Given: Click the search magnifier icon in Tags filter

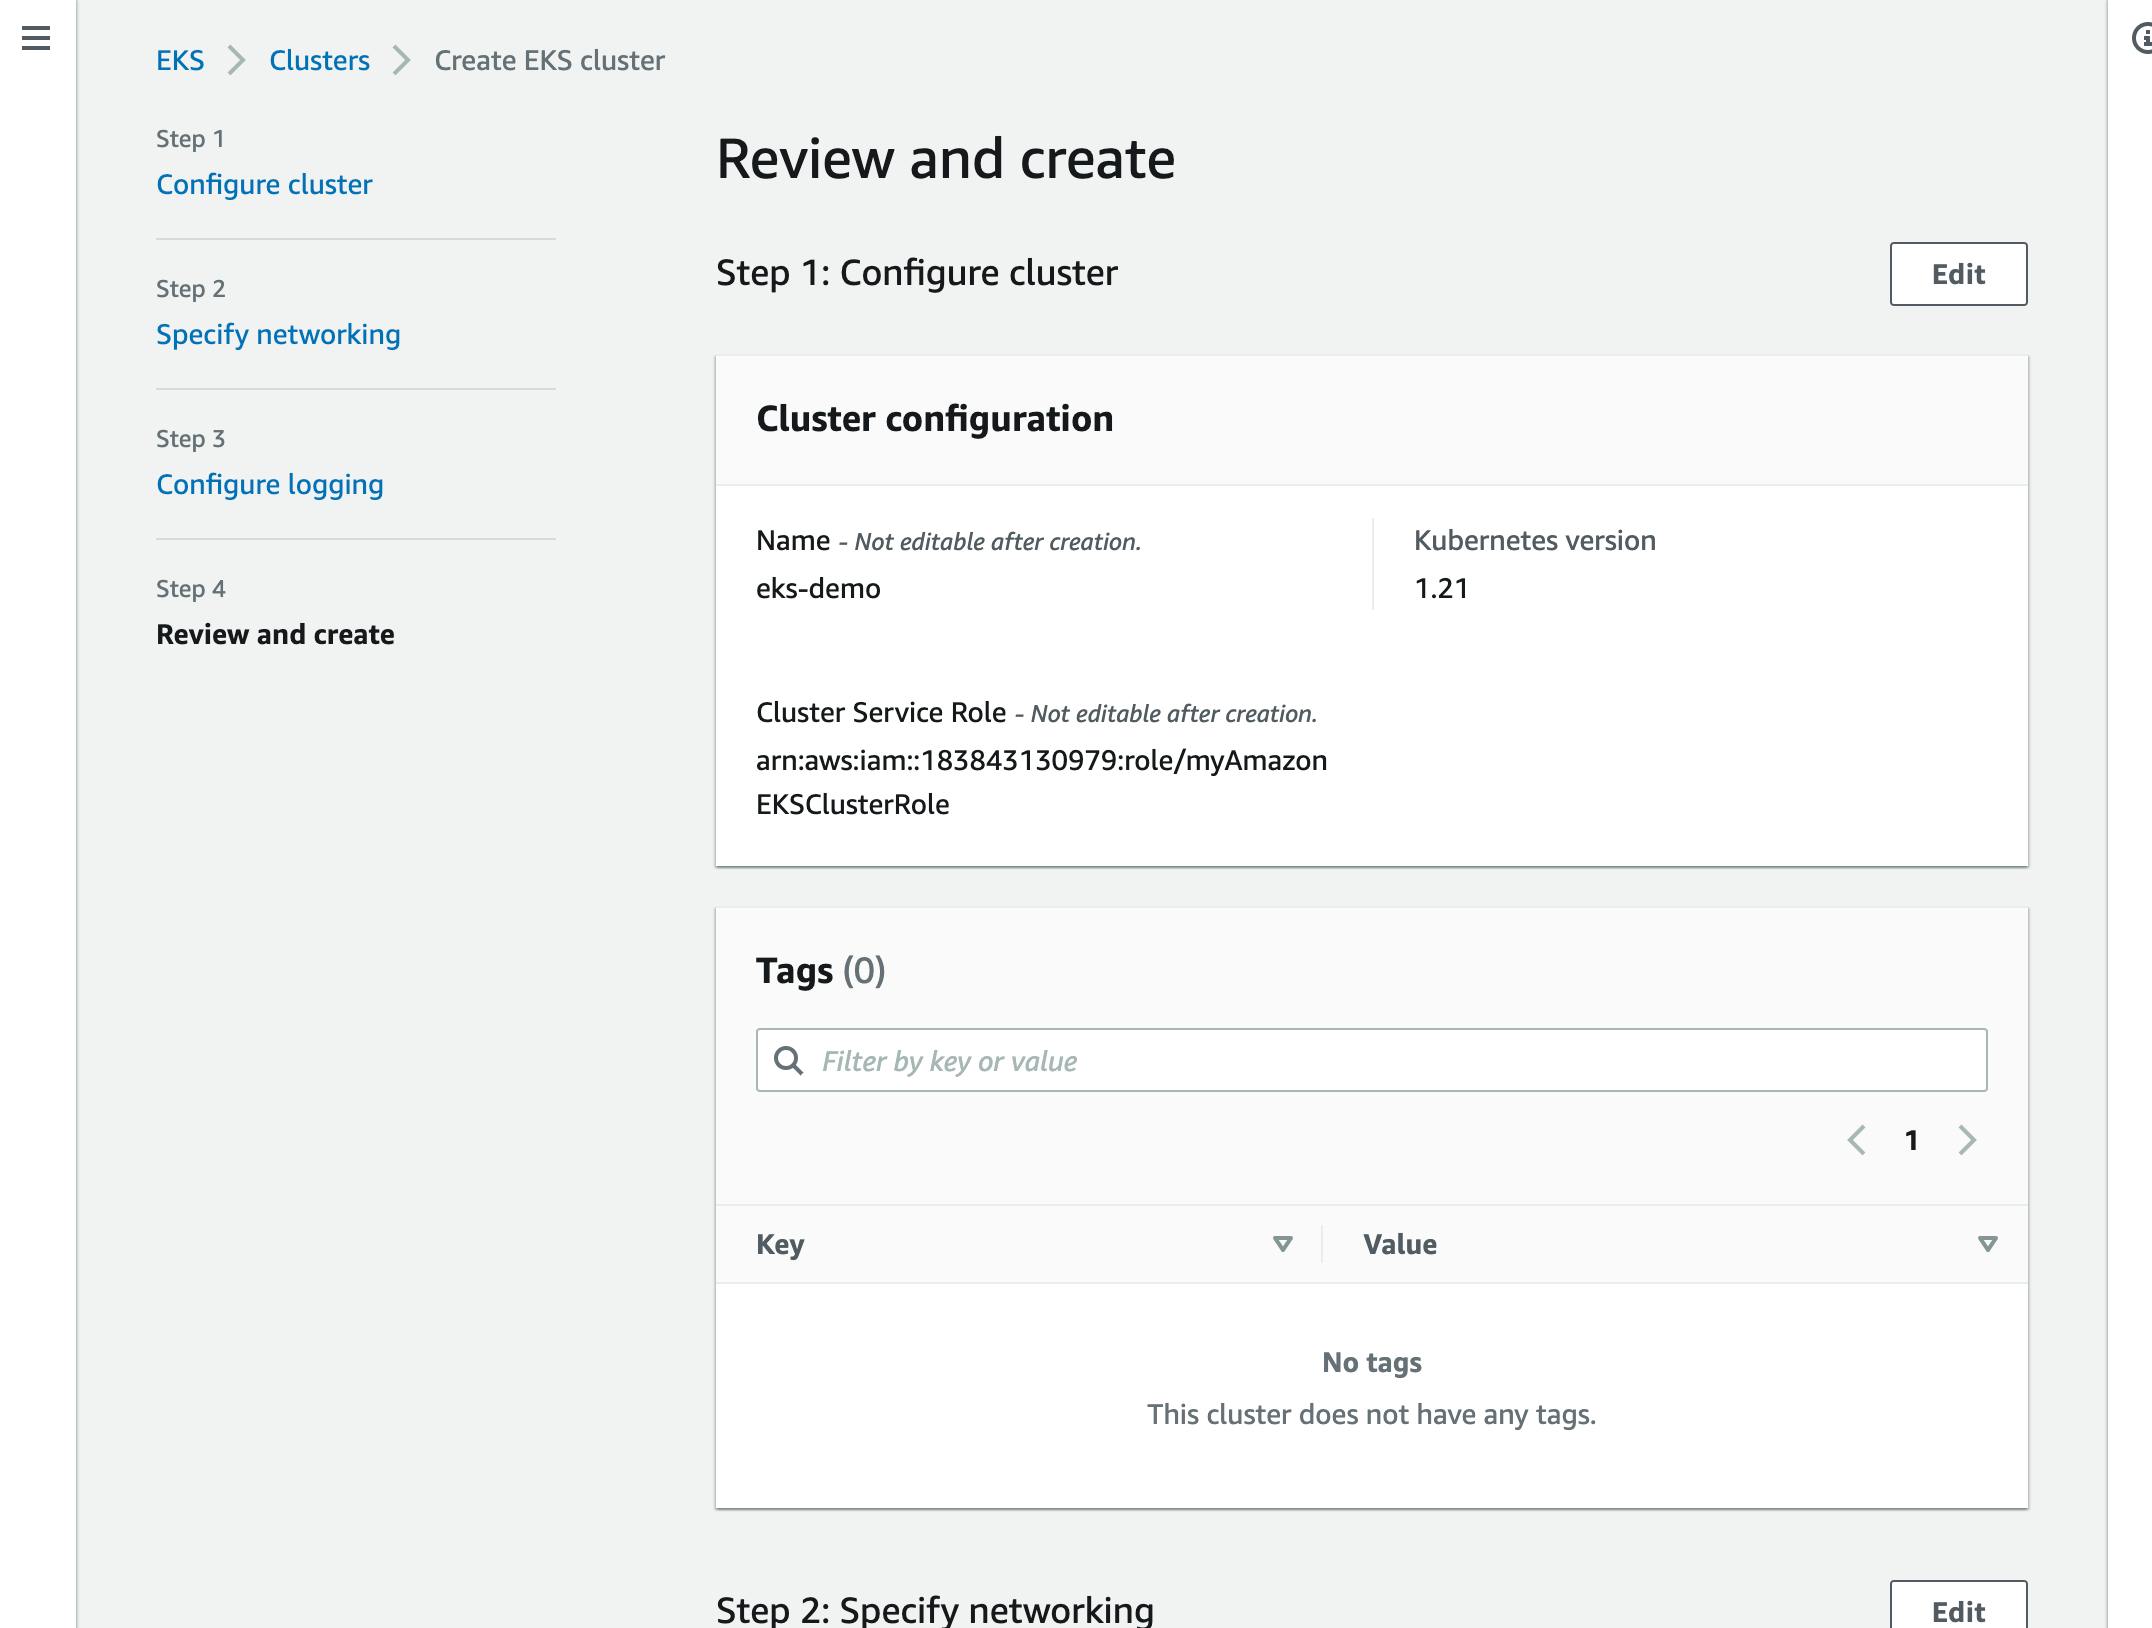Looking at the screenshot, I should 789,1061.
